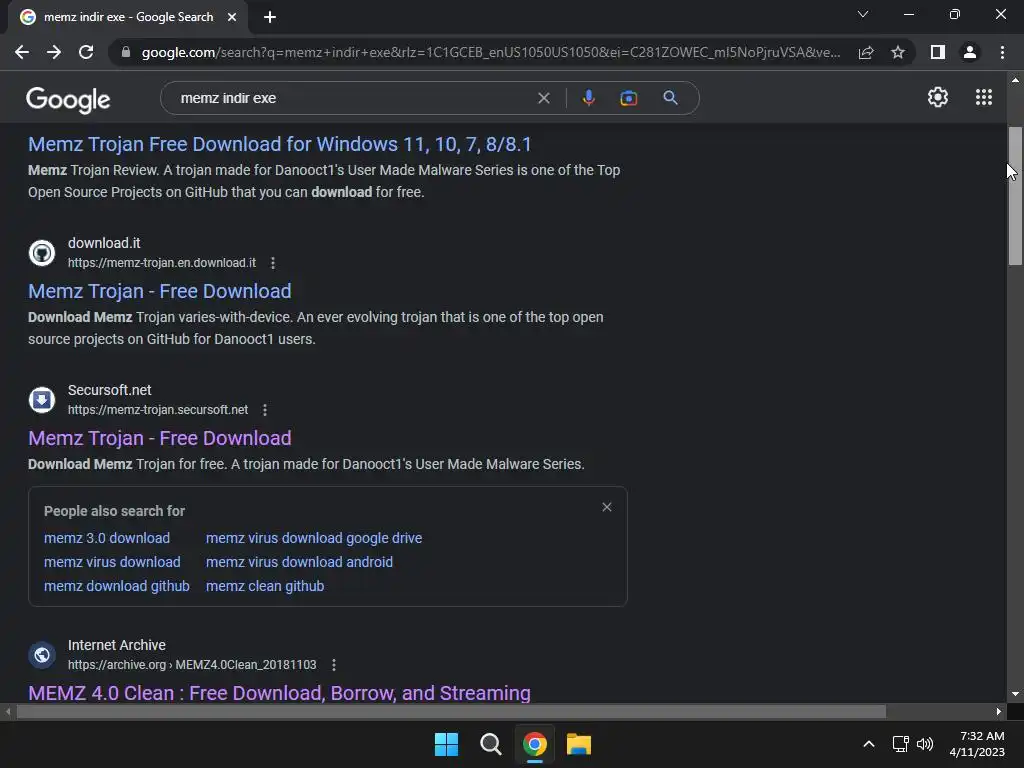Viewport: 1024px width, 768px height.
Task: Click the horizontal scrollbar right arrow
Action: (x=998, y=711)
